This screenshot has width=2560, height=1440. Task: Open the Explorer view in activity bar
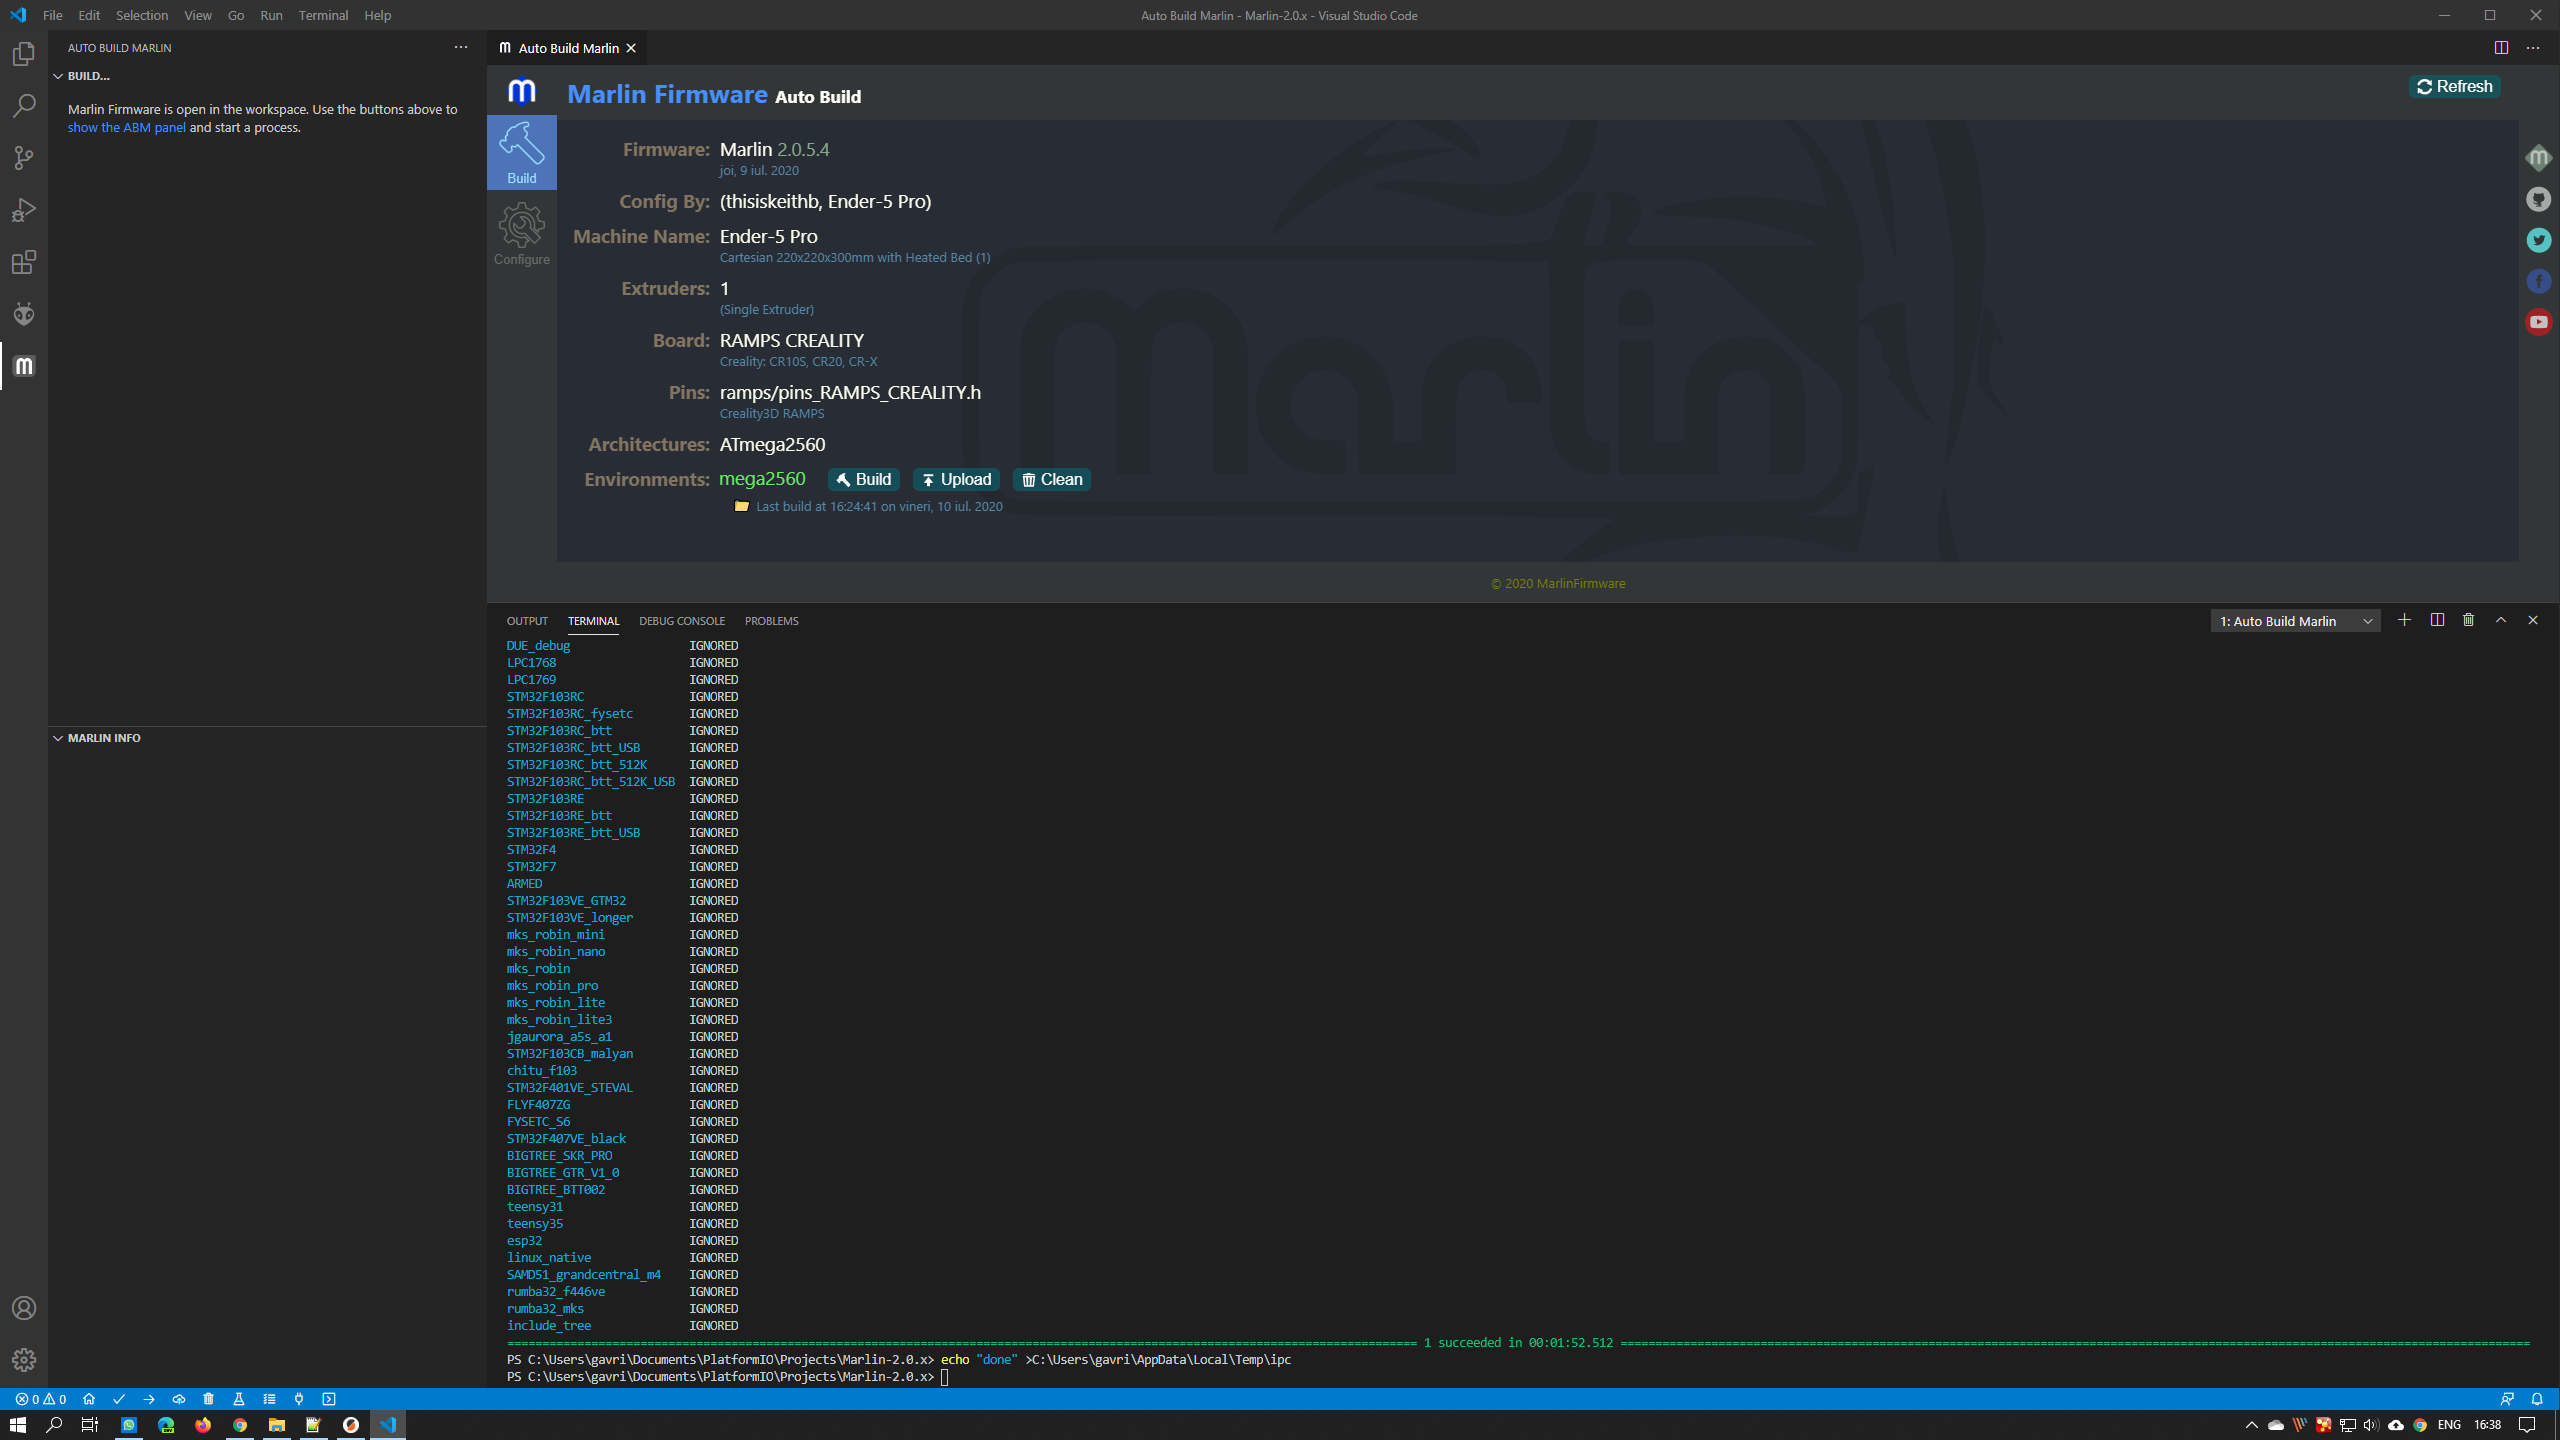point(24,54)
